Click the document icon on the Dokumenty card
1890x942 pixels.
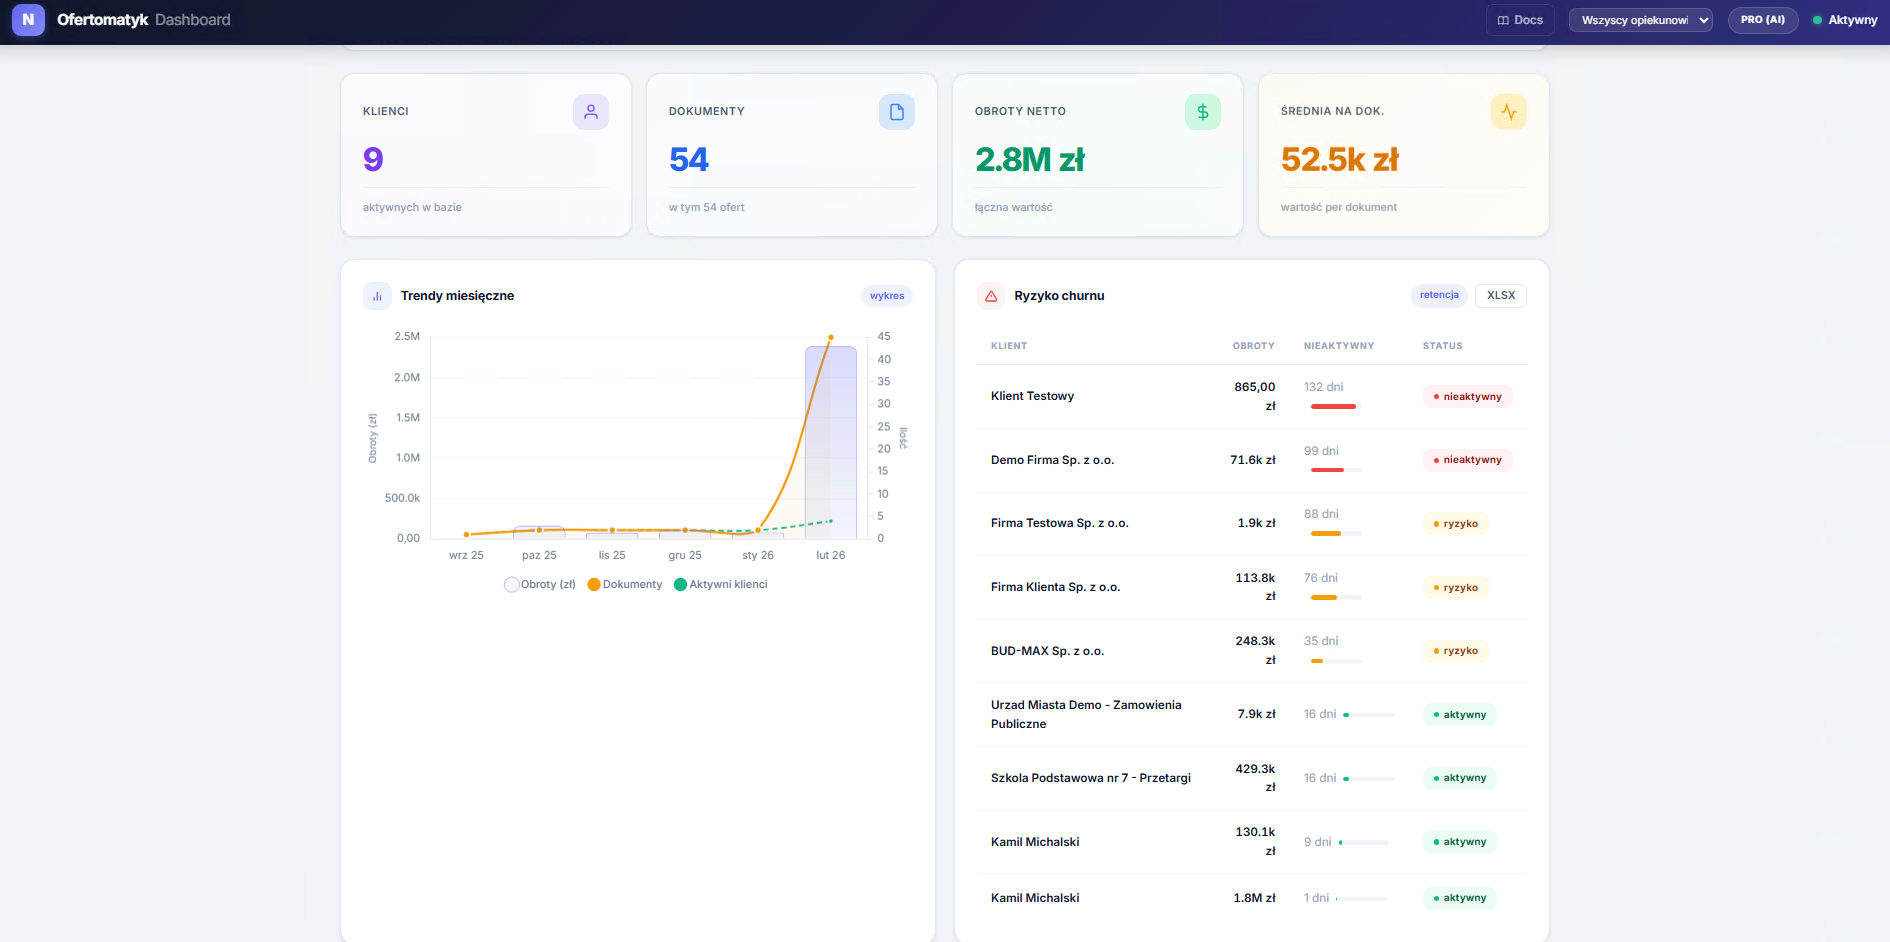(897, 112)
